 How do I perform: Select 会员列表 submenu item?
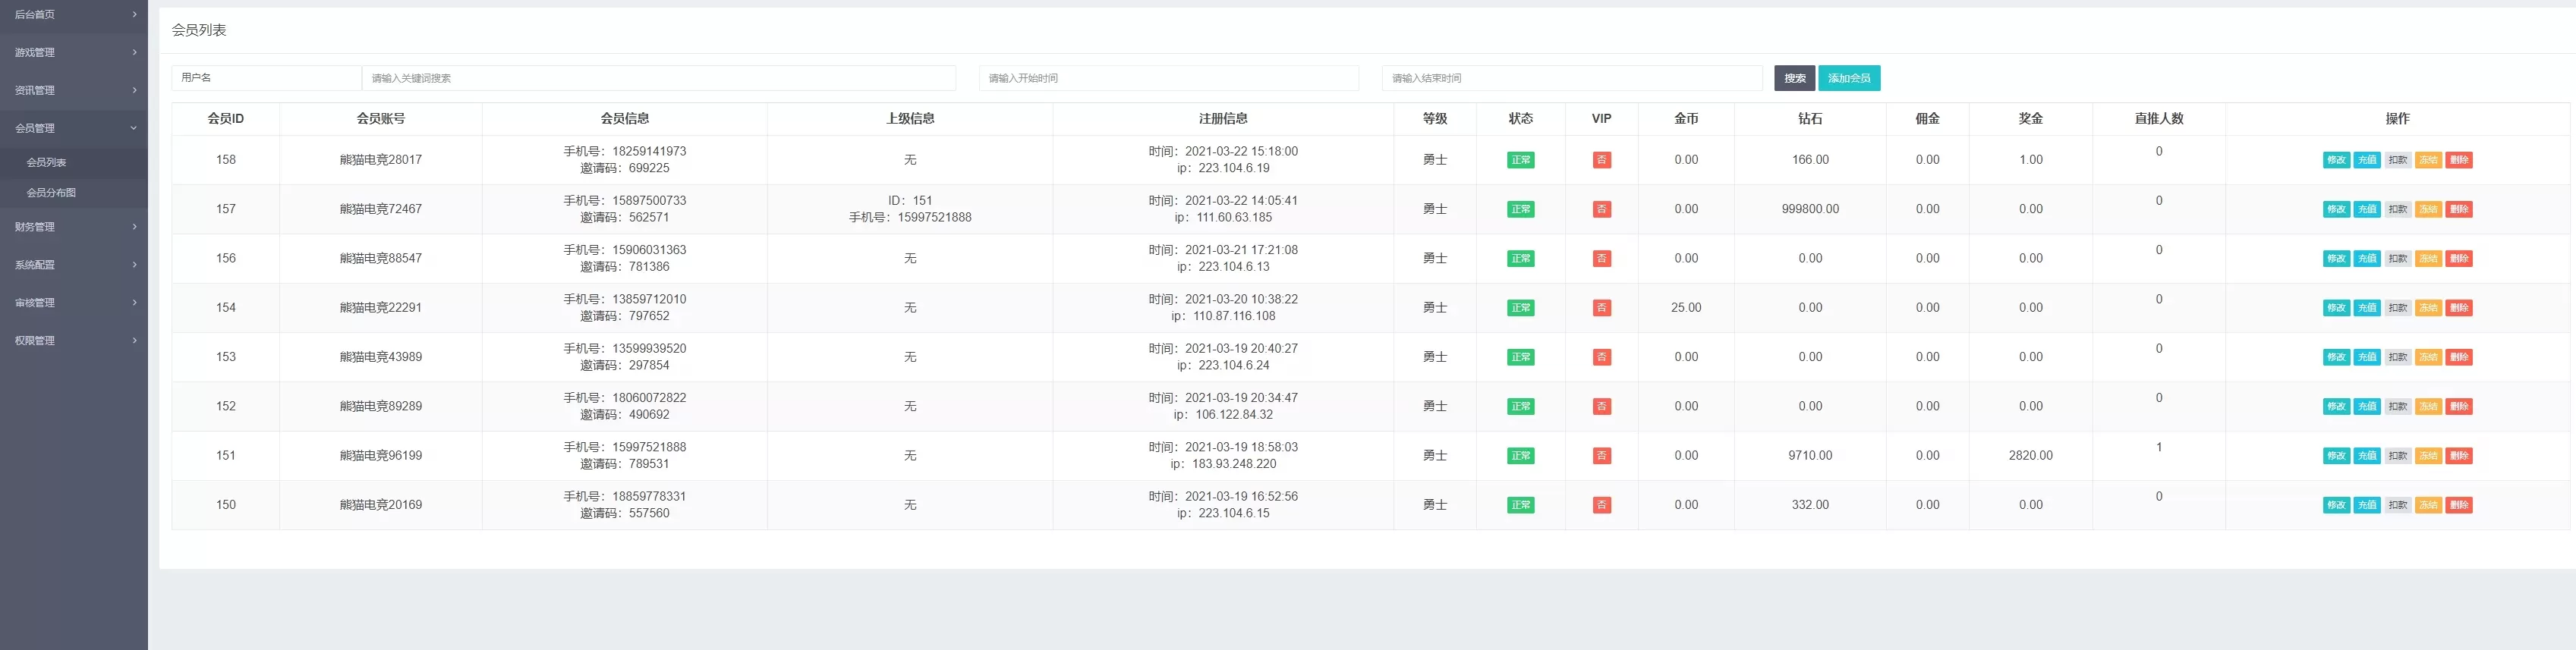pyautogui.click(x=46, y=162)
